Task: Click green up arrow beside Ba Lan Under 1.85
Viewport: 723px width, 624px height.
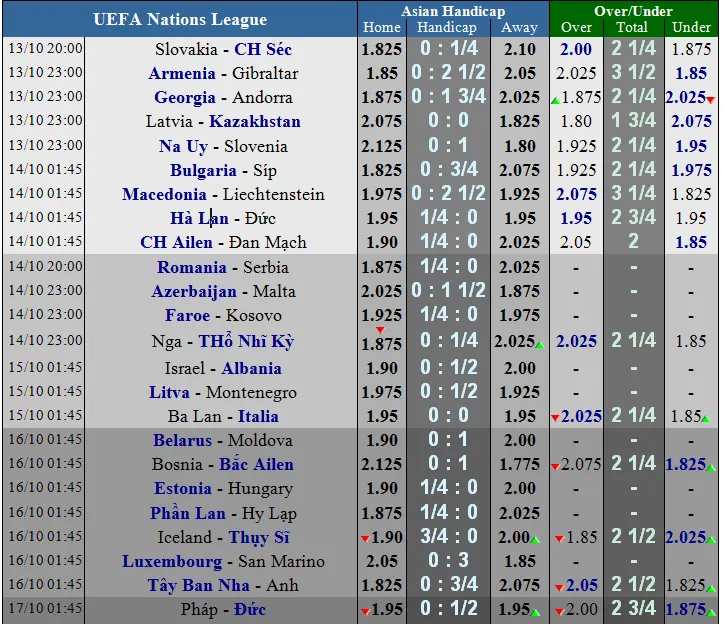Action: (705, 419)
